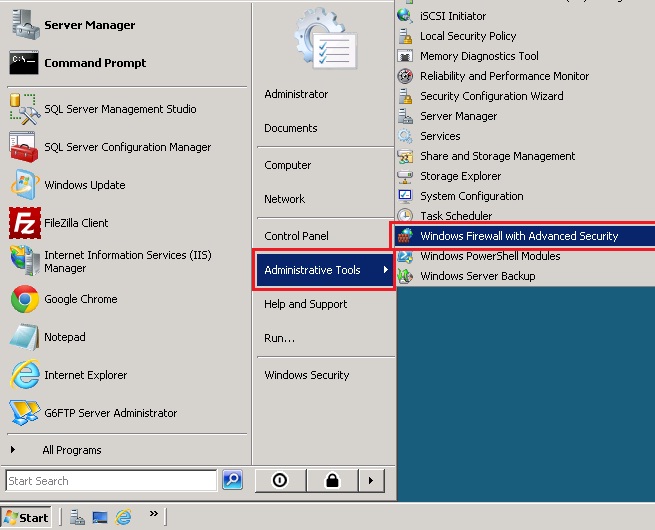Click the Windows Server Backup icon
This screenshot has width=655, height=530.
coord(405,276)
